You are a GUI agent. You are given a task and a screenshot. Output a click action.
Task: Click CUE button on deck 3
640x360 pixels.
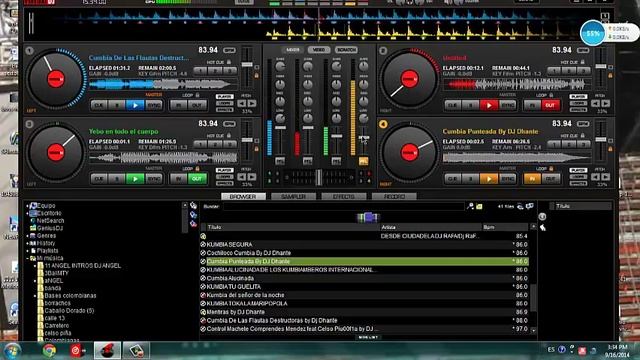tap(99, 179)
